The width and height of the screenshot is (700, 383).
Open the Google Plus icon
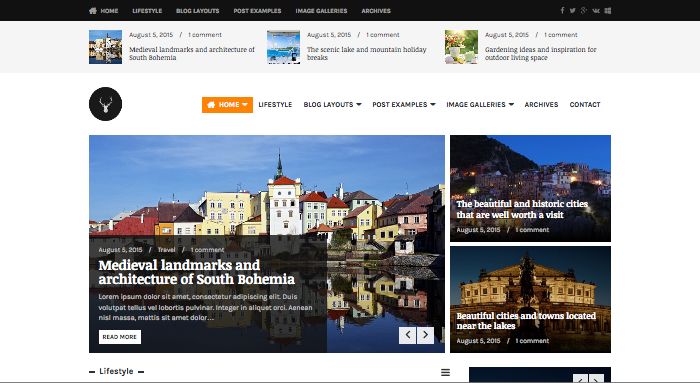[583, 10]
